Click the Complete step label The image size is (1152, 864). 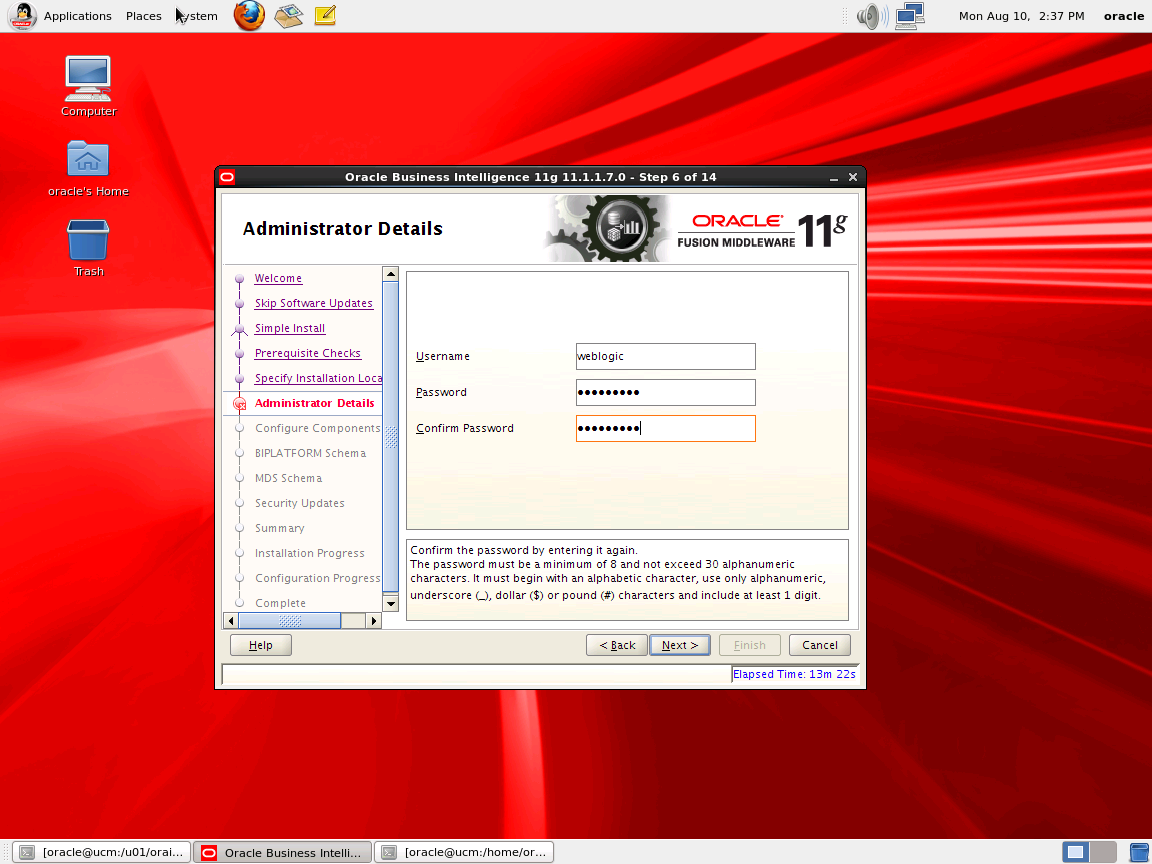pos(280,603)
